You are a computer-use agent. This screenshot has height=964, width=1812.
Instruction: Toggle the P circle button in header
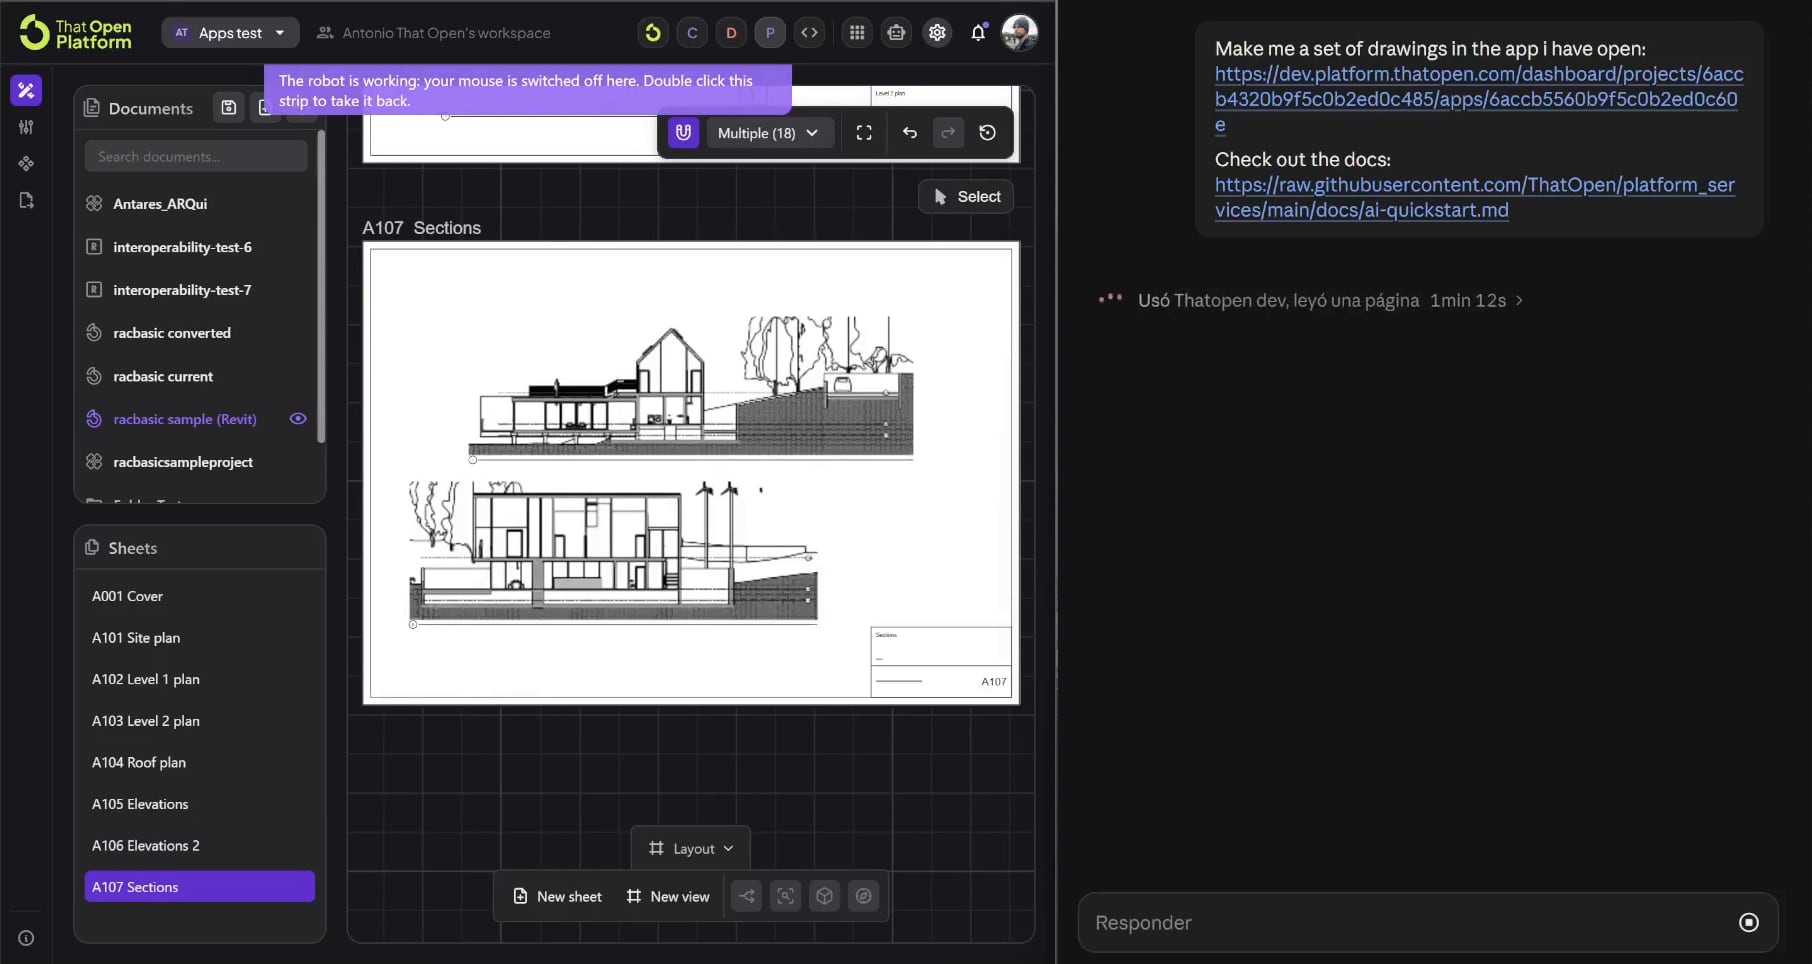(x=770, y=33)
